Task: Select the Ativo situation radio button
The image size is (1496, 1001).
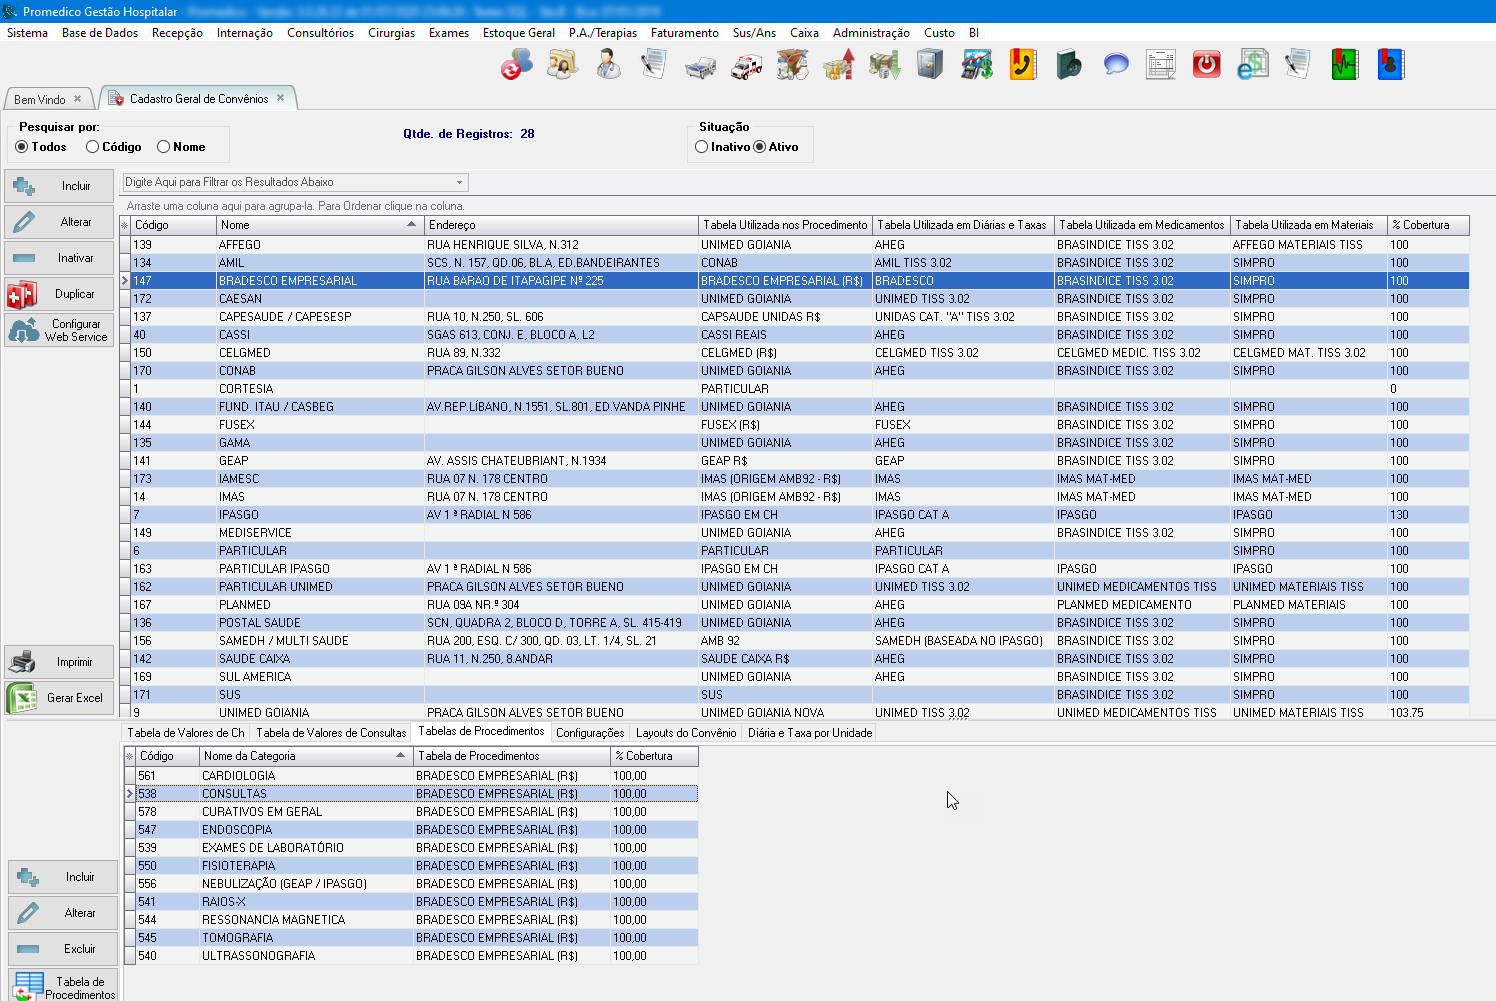Action: [760, 147]
